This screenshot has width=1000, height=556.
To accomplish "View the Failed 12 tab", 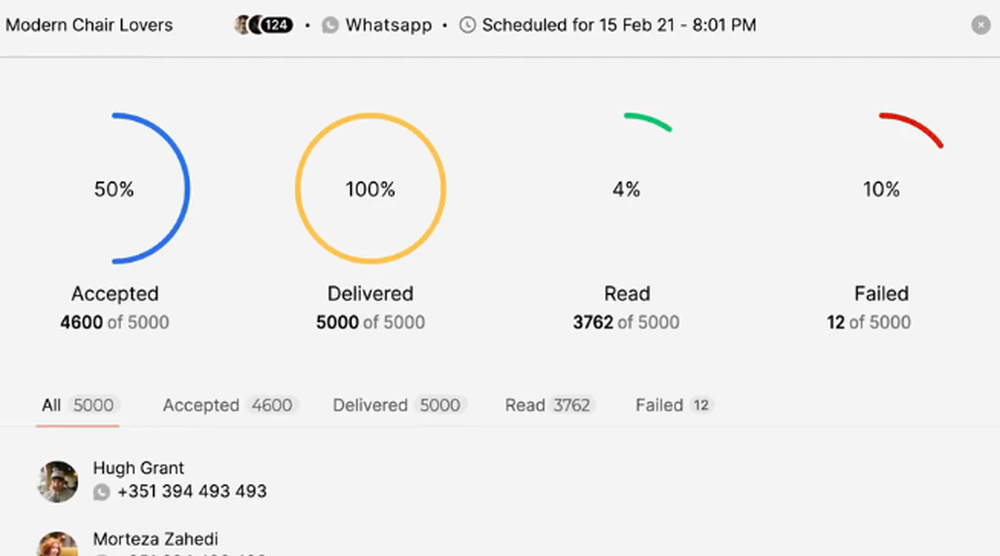I will point(674,405).
